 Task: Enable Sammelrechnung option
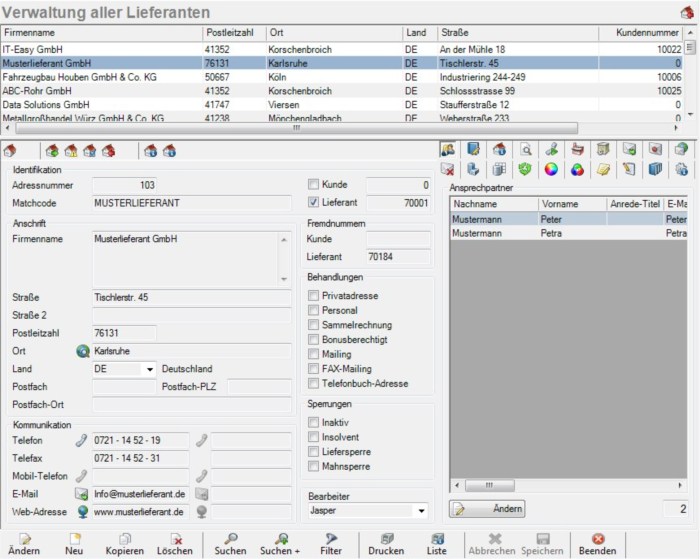point(313,325)
